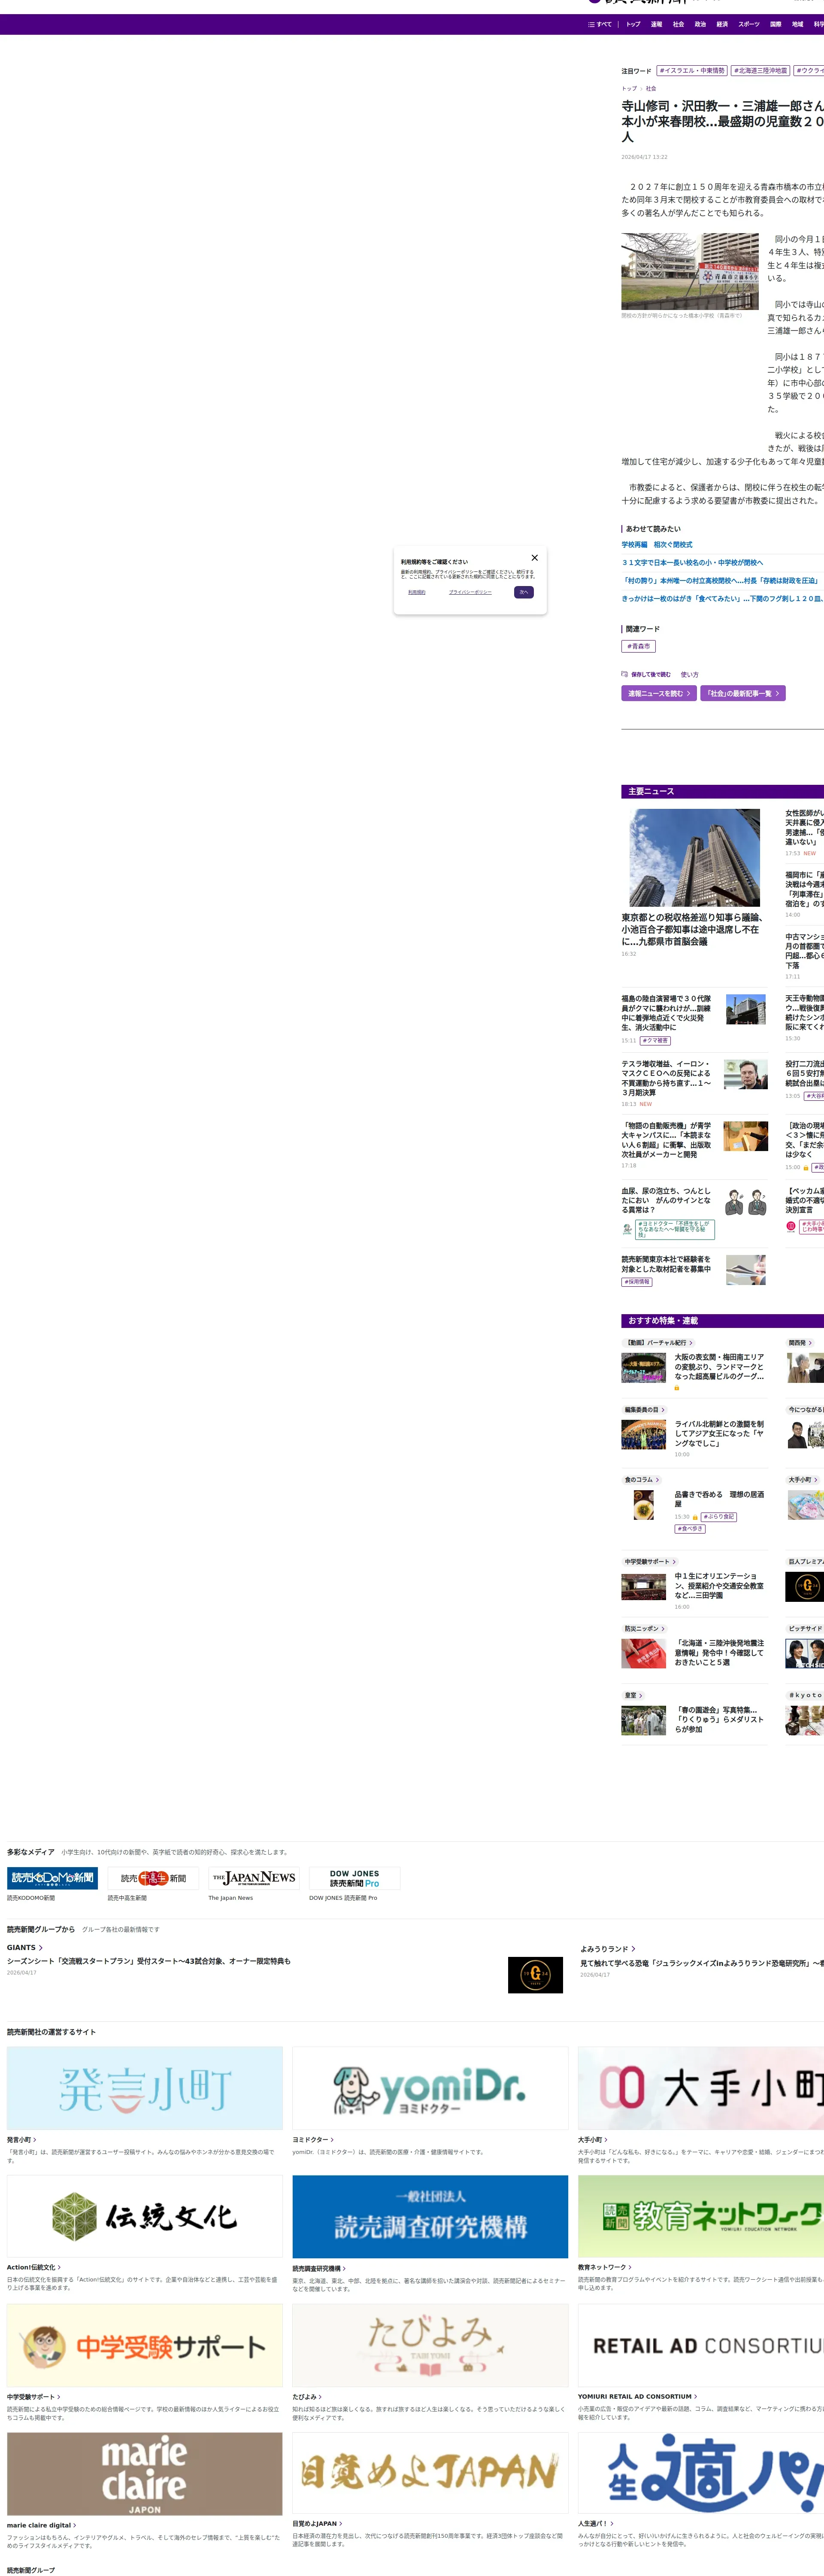The width and height of the screenshot is (824, 2576).
Task: Expand the 編集委員の目 section
Action: click(x=644, y=1410)
